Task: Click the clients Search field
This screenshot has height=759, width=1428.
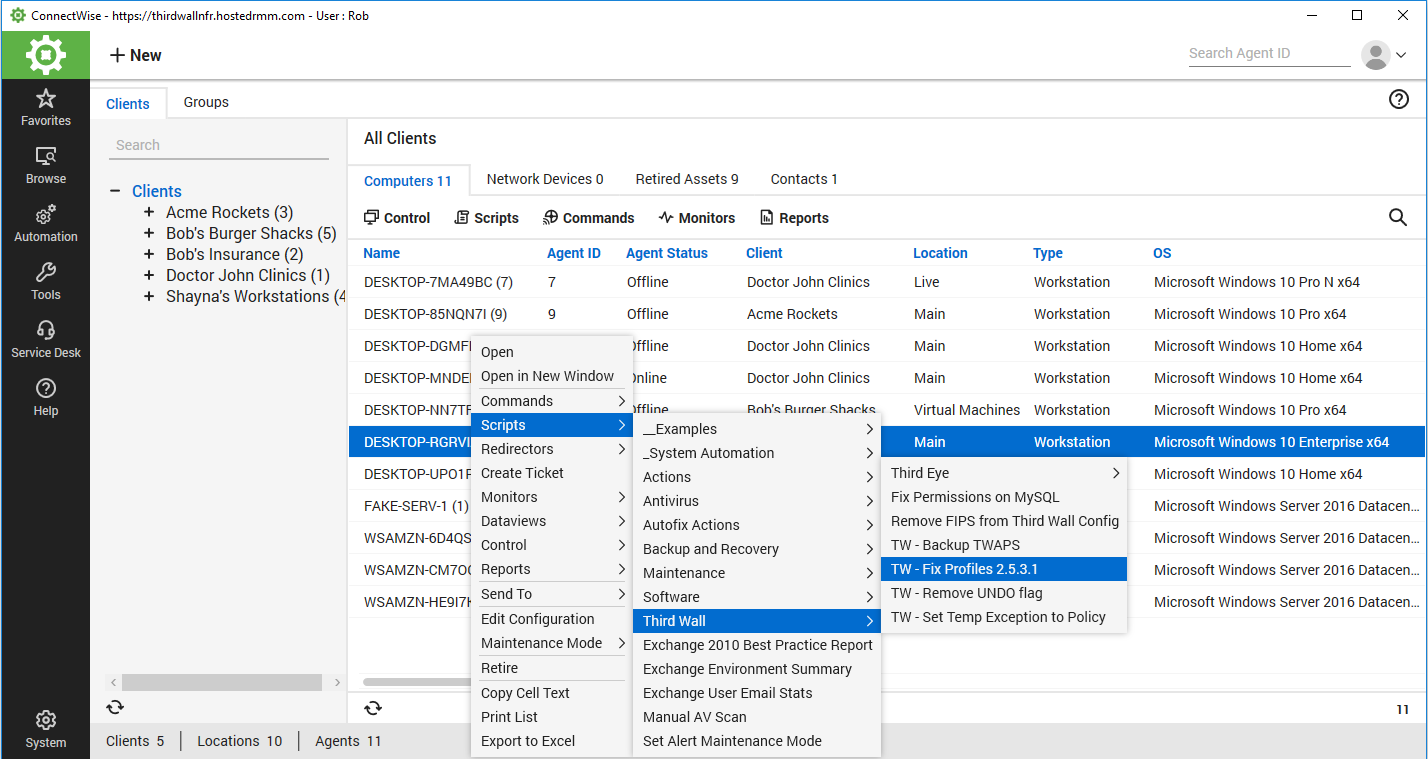Action: 219,145
